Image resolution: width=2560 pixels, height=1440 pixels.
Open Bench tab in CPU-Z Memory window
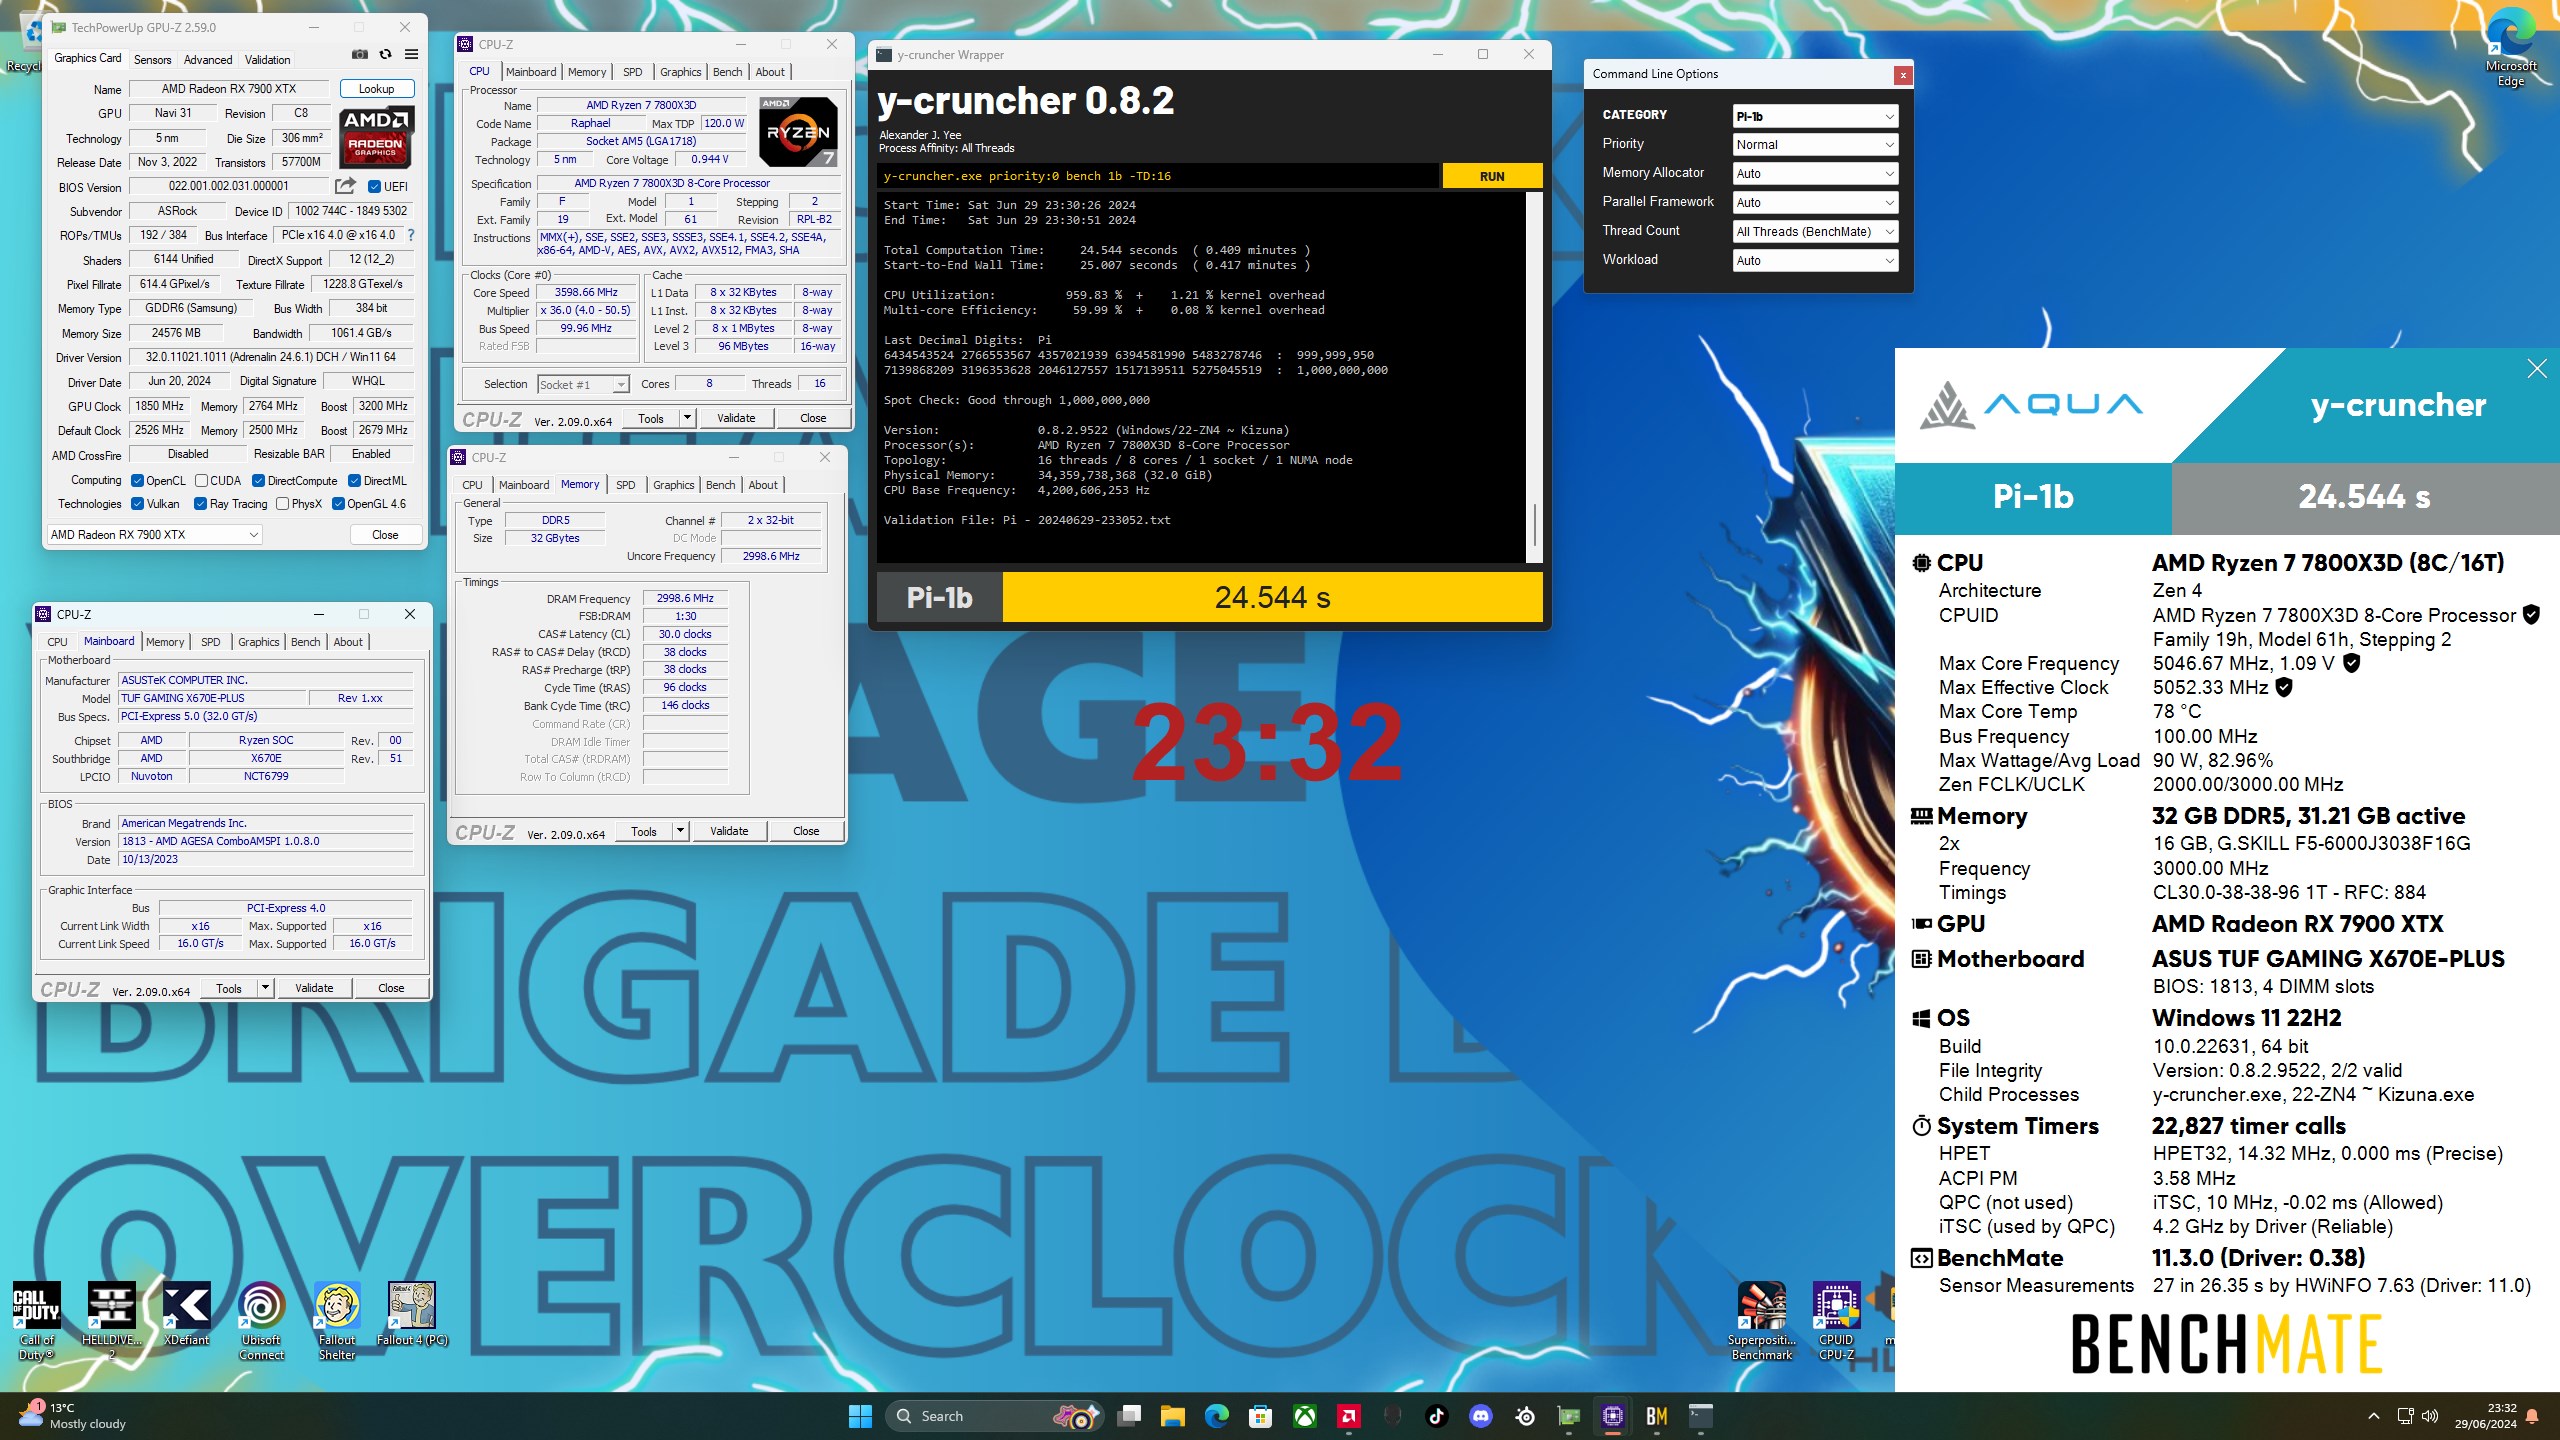721,485
